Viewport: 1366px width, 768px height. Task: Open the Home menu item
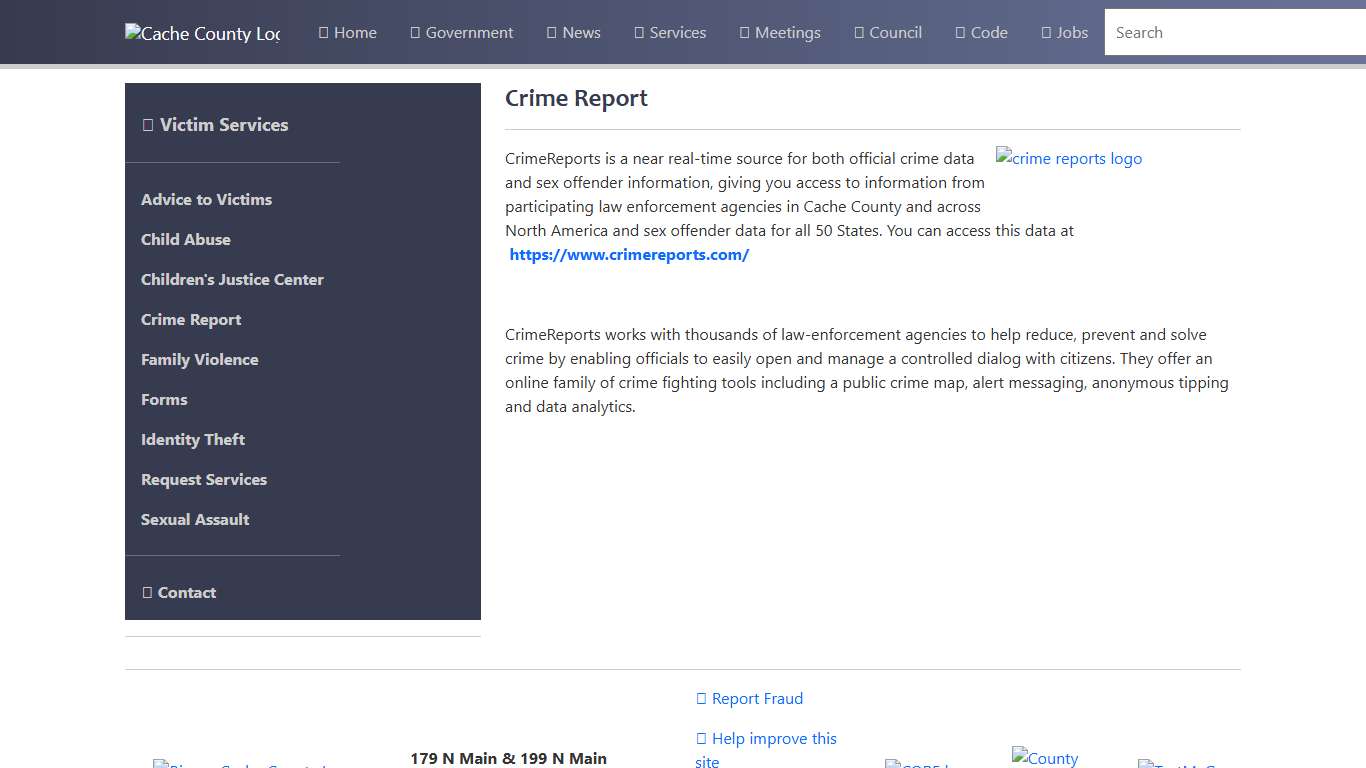click(347, 32)
